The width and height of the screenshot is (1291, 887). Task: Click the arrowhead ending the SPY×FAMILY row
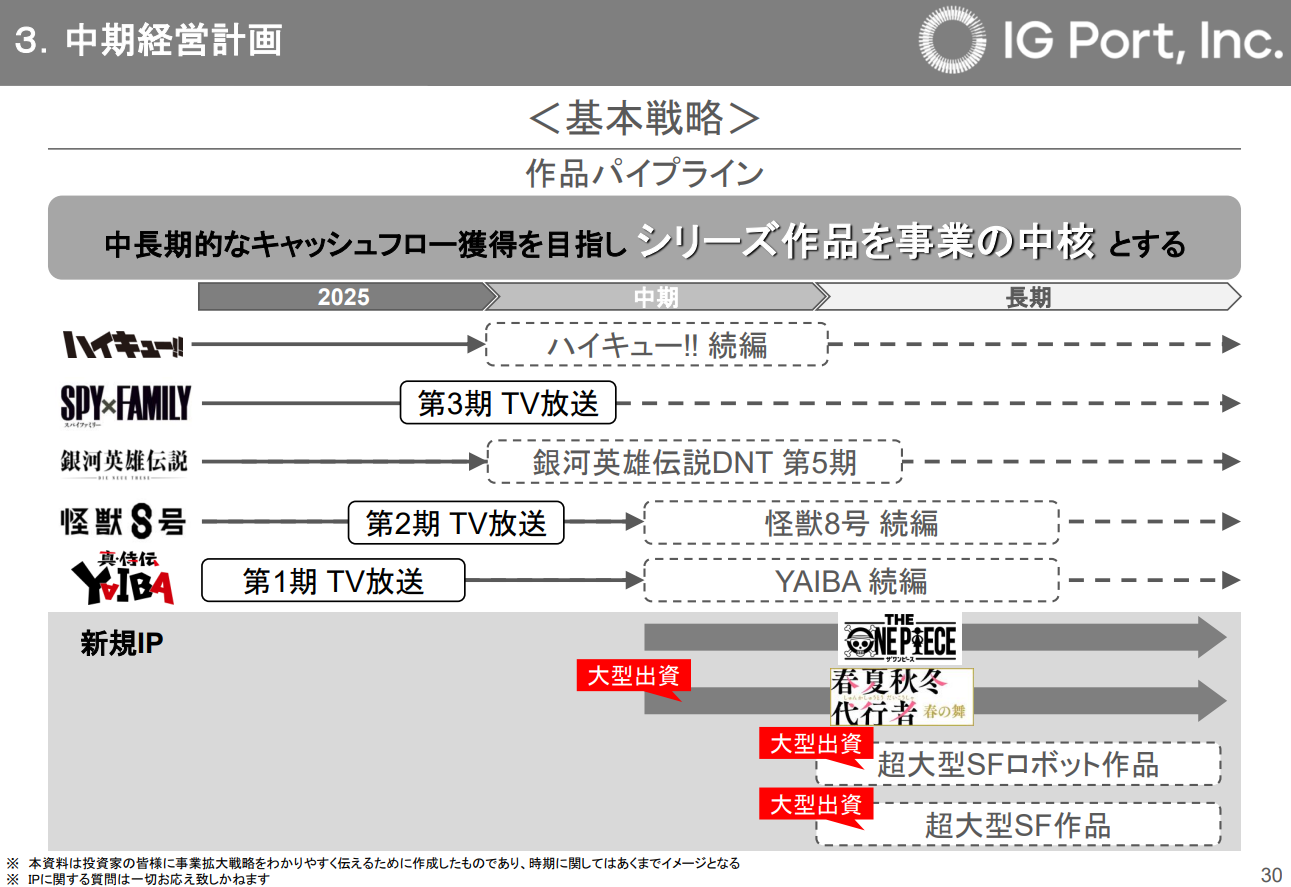click(x=1232, y=404)
